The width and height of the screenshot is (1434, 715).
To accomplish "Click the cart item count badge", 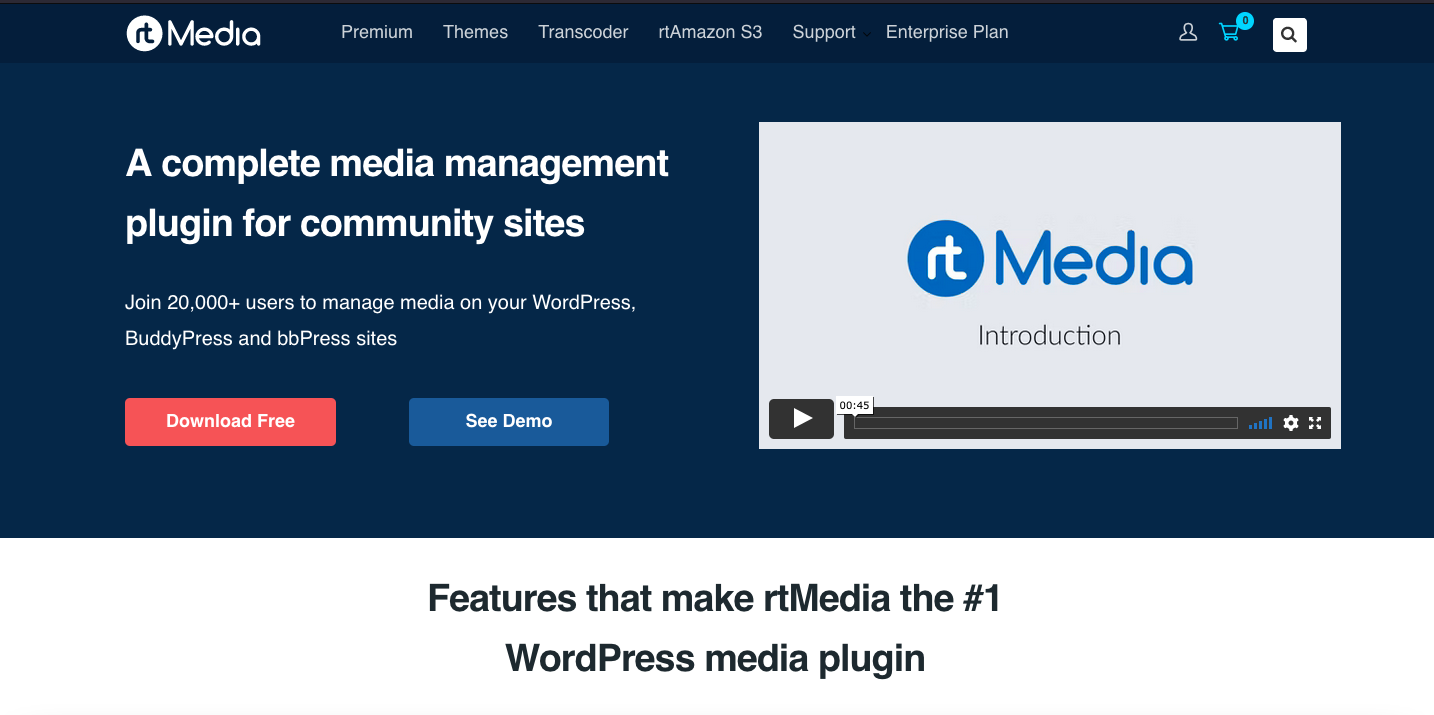I will 1245,20.
